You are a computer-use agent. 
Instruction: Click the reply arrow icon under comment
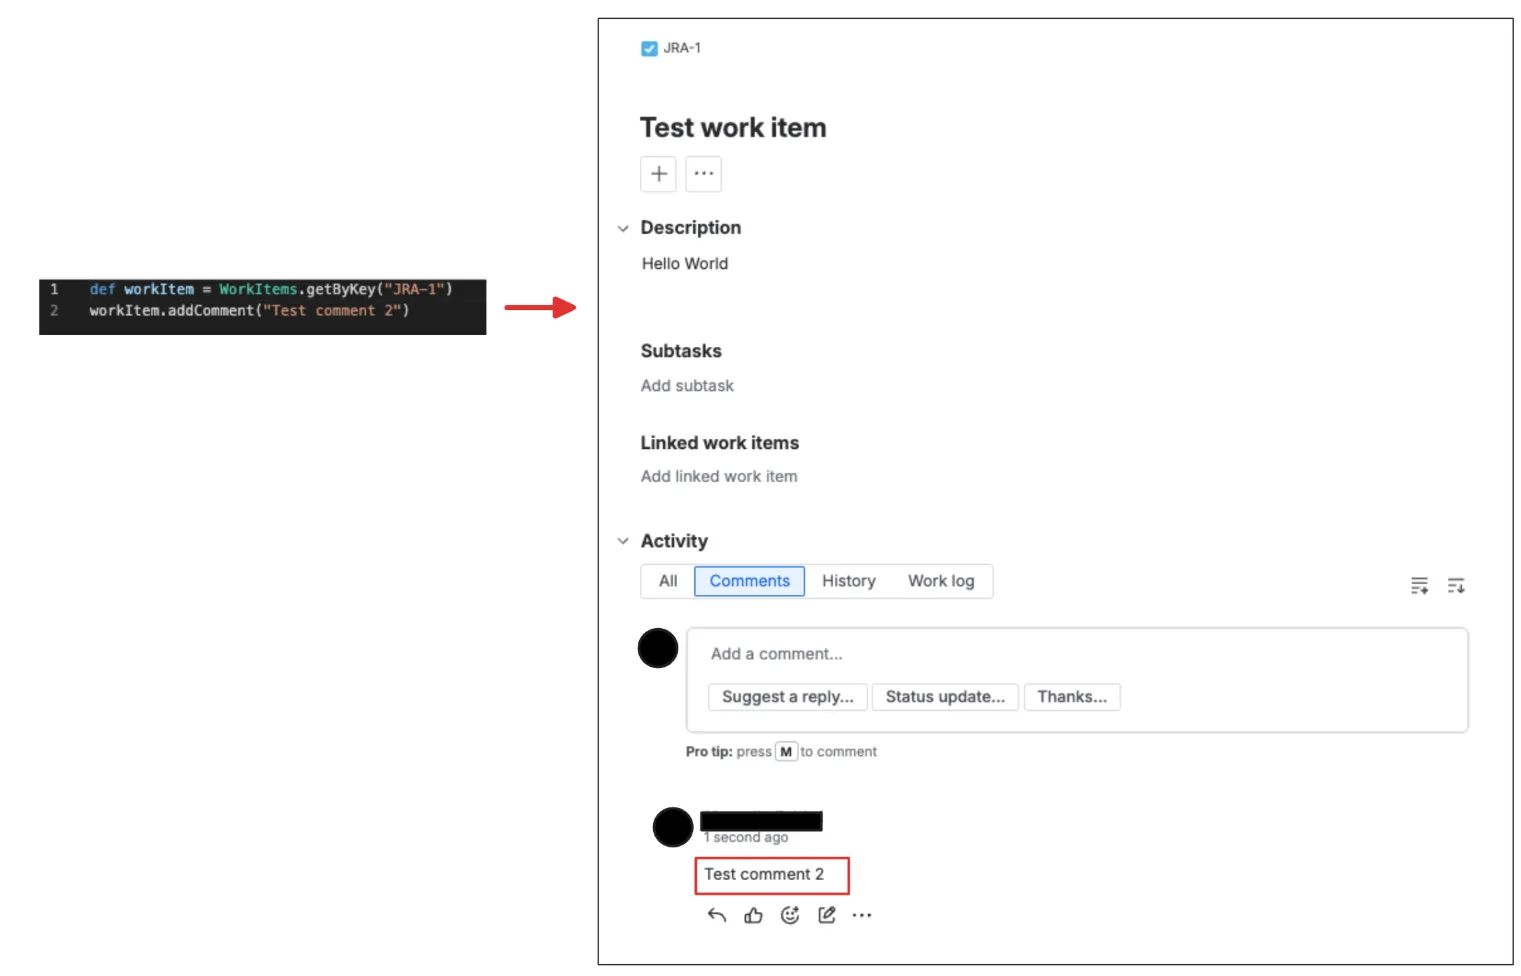click(717, 915)
